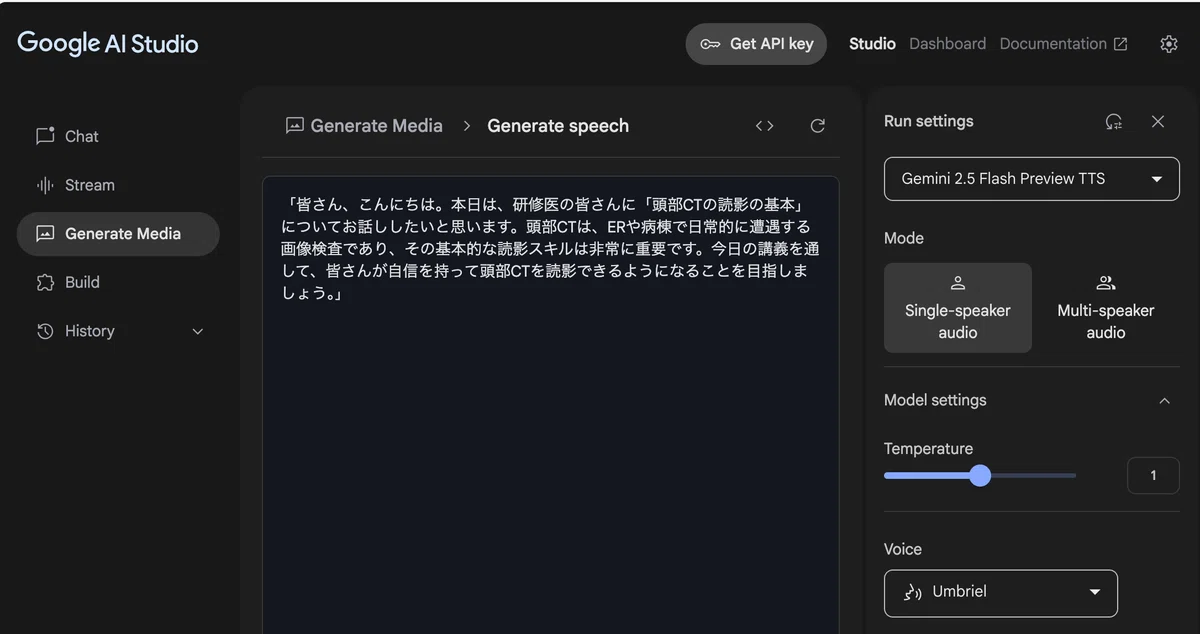
Task: Click the Temperature label
Action: tap(929, 449)
